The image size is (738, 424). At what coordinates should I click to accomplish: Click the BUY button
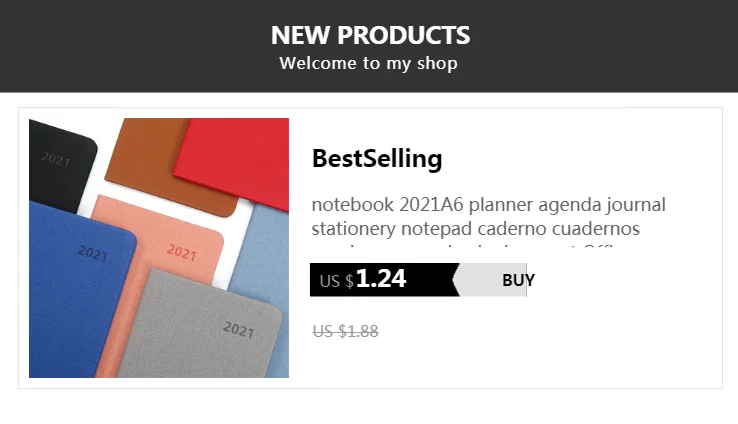(x=518, y=280)
